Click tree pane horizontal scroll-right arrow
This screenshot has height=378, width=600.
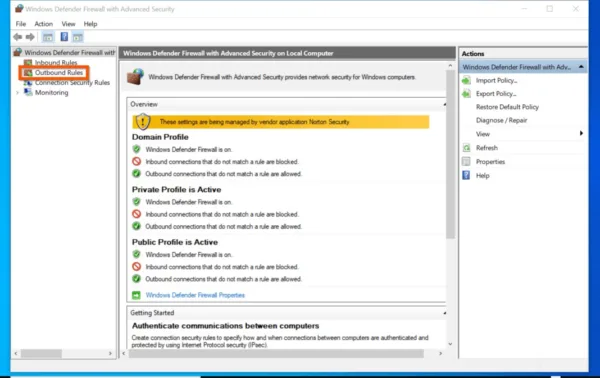point(110,354)
